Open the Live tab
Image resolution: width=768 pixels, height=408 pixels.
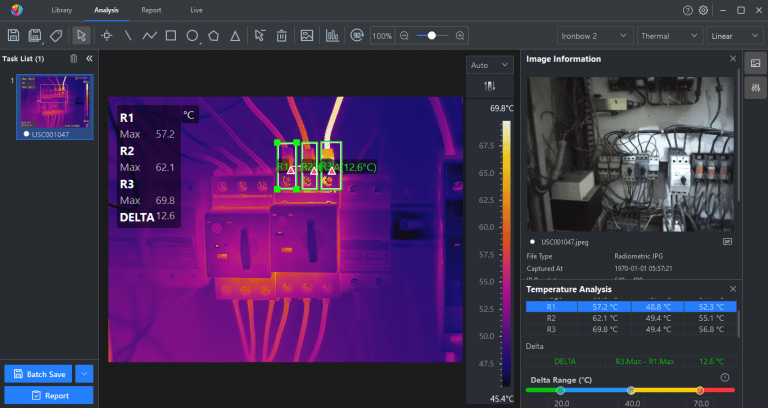[195, 10]
